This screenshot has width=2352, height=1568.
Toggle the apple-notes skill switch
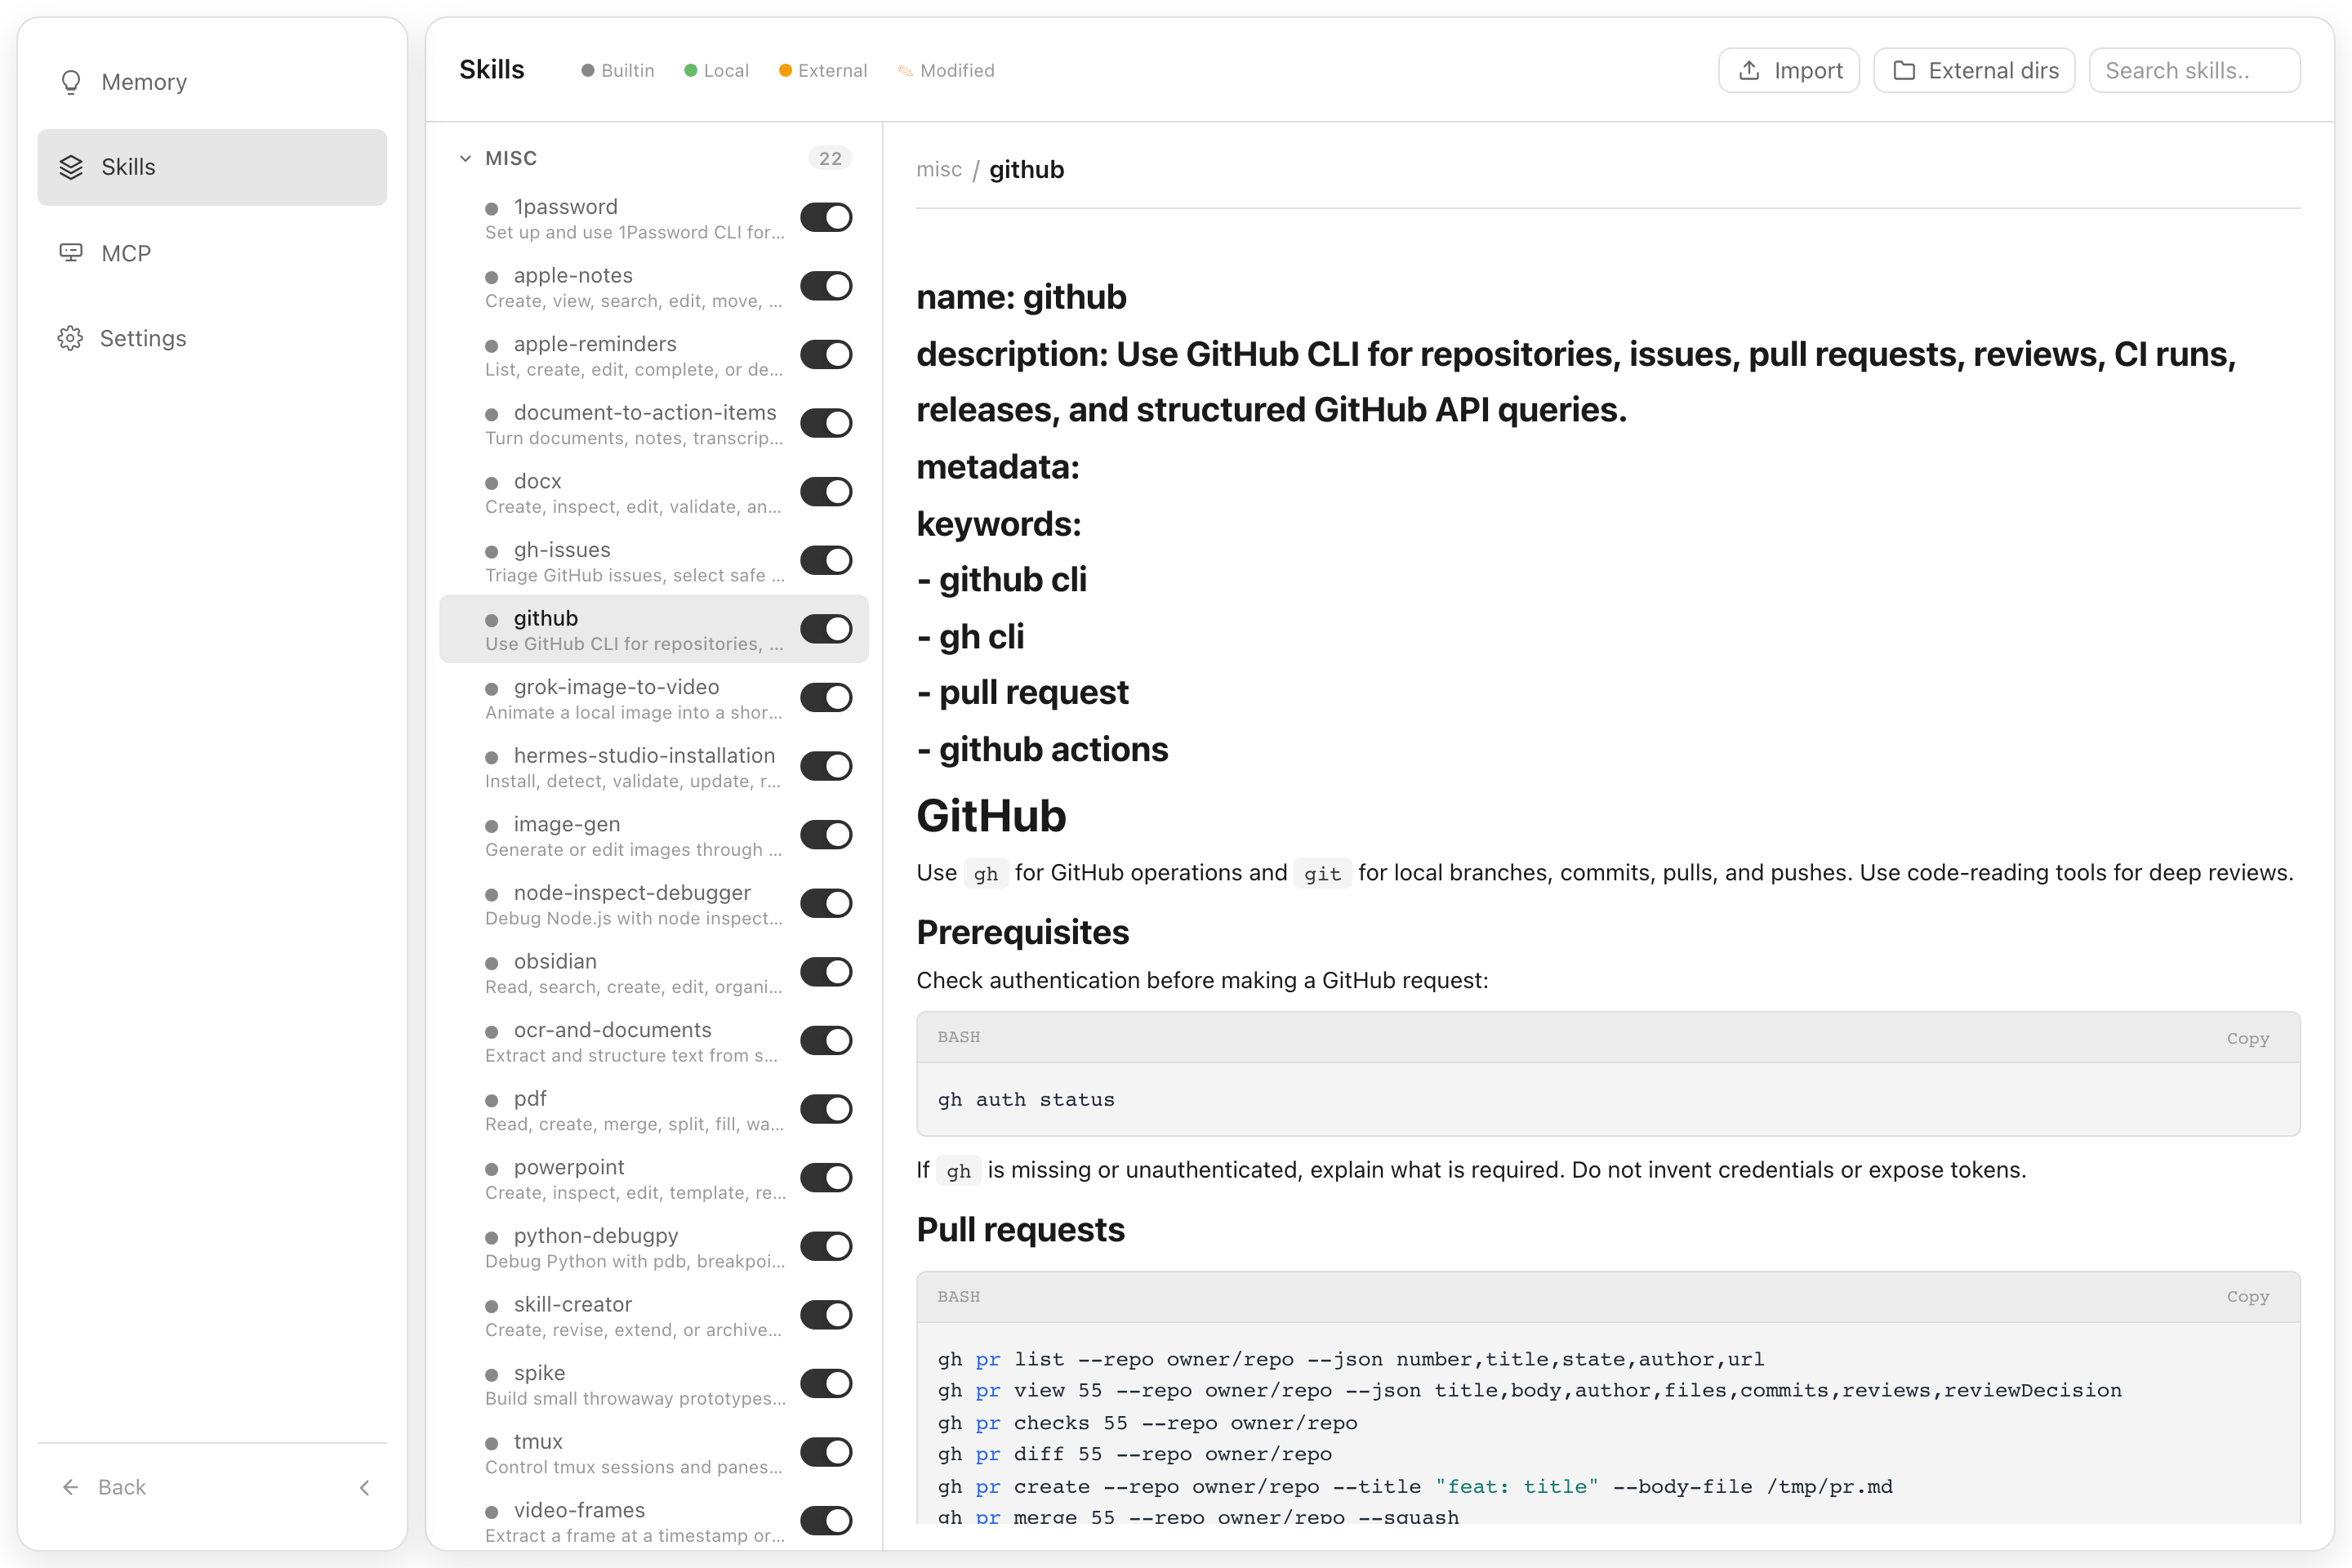(x=826, y=286)
